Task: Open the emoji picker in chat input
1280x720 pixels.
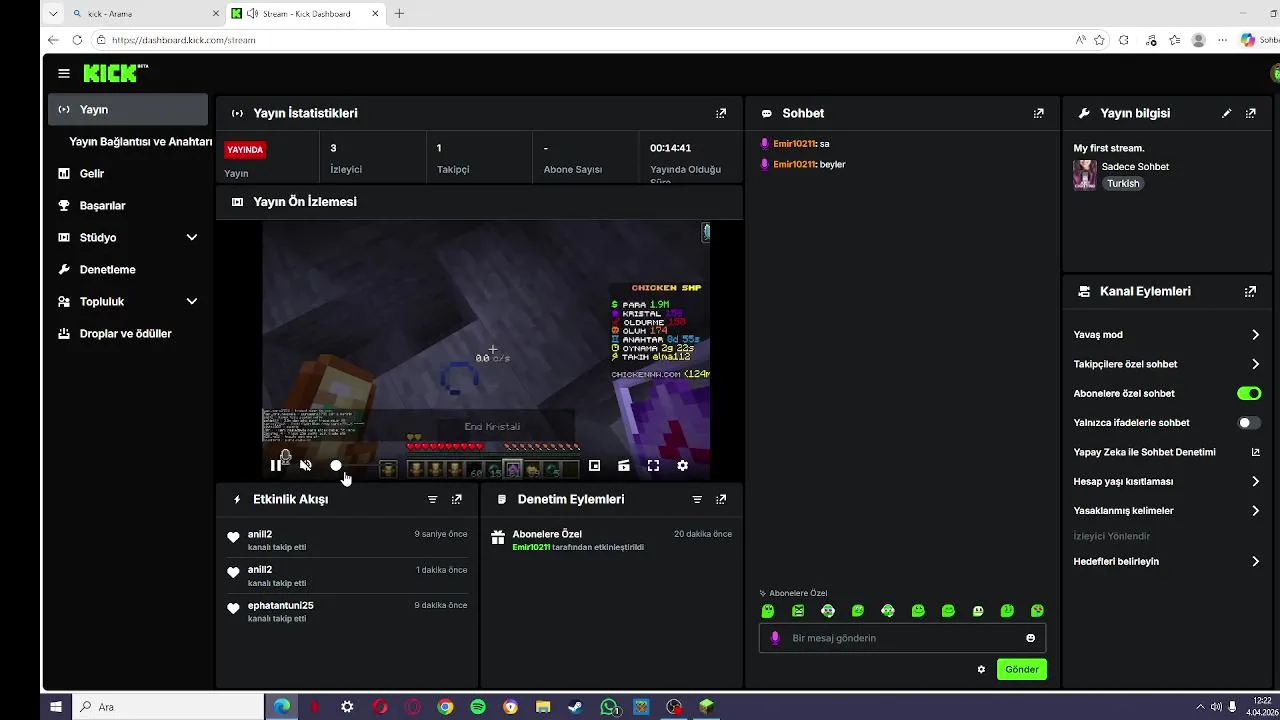Action: [1030, 638]
